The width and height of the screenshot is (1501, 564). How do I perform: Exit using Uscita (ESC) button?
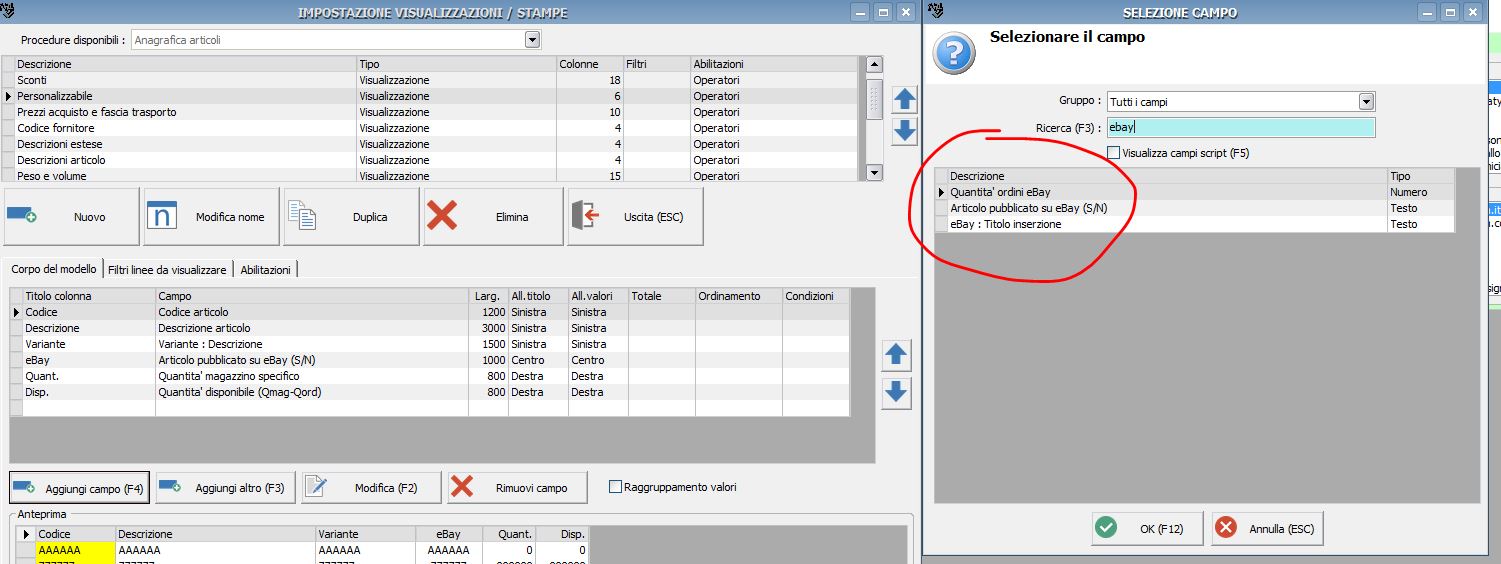click(635, 217)
